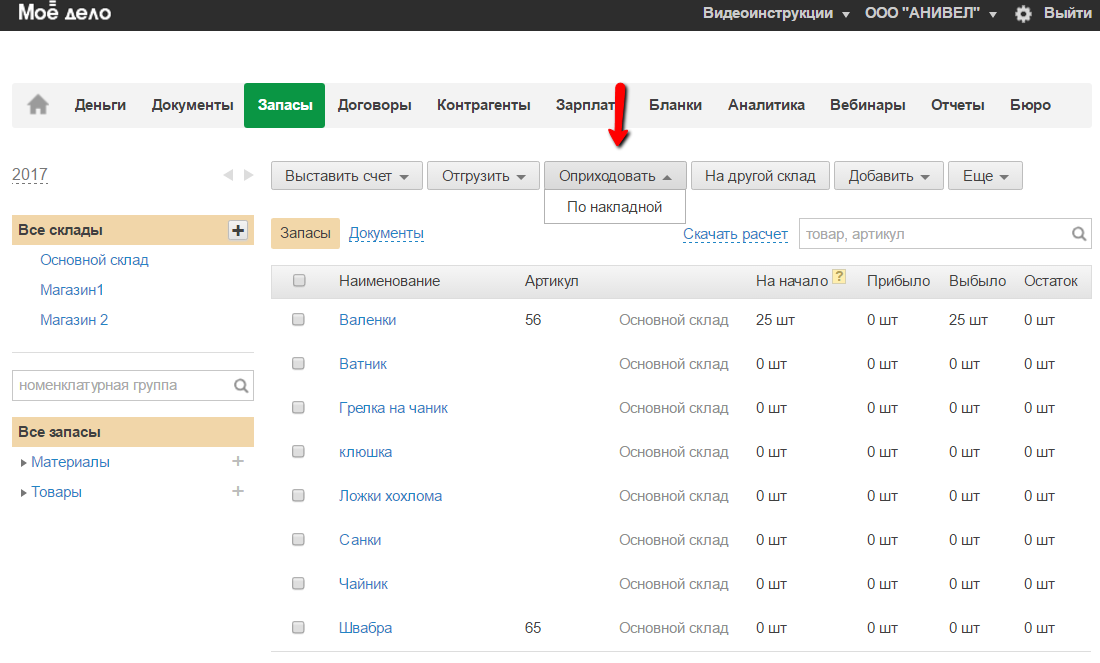
Task: Open the help hint next to На начало
Action: (x=839, y=278)
